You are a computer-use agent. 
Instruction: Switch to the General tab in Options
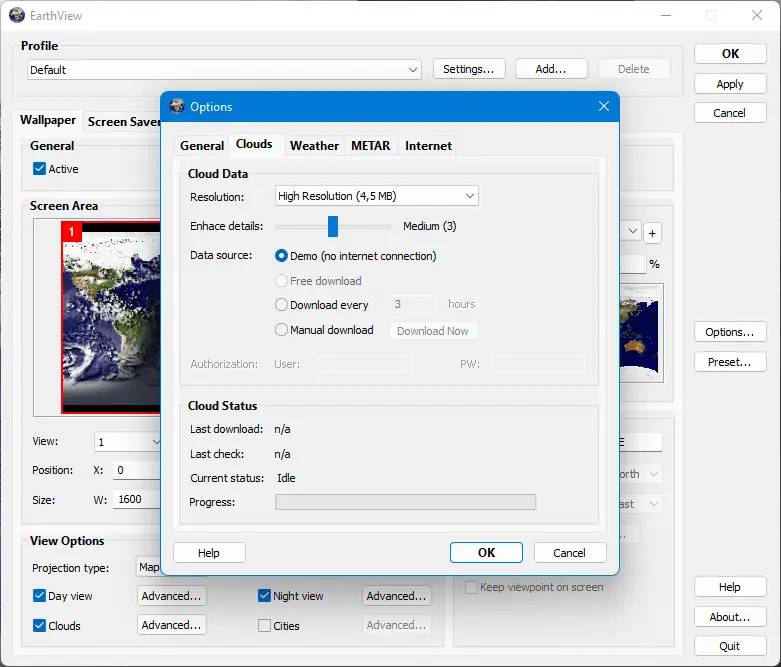coord(202,145)
